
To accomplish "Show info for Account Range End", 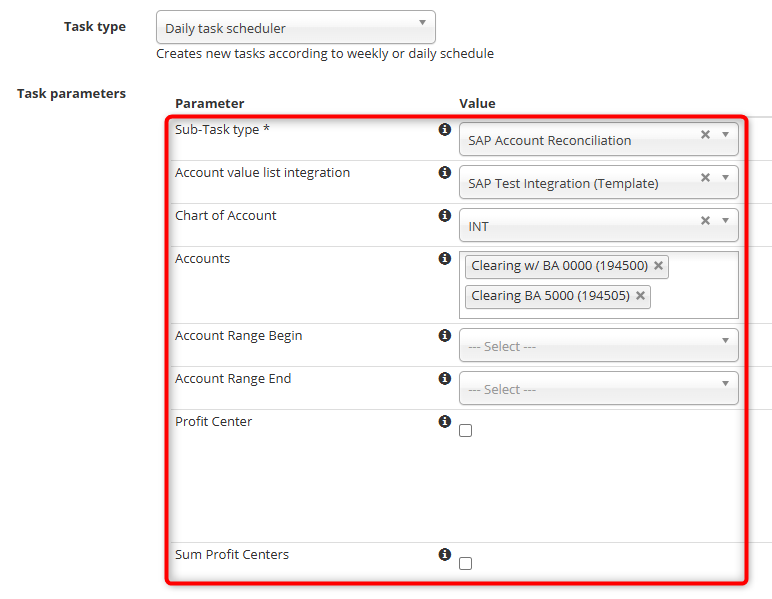I will [445, 379].
